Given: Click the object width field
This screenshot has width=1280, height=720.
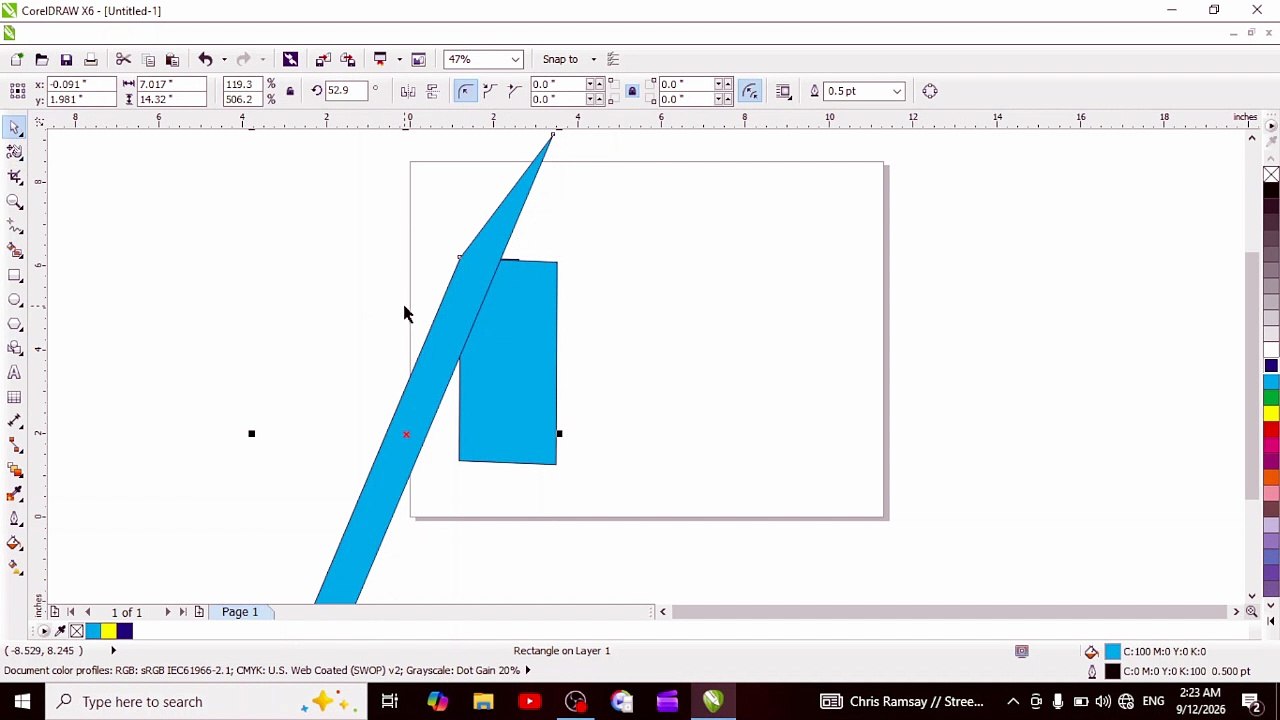Looking at the screenshot, I should [170, 84].
